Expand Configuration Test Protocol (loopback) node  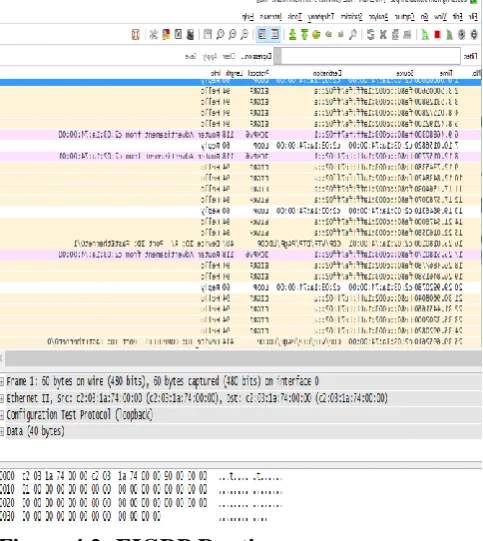(x=2, y=415)
